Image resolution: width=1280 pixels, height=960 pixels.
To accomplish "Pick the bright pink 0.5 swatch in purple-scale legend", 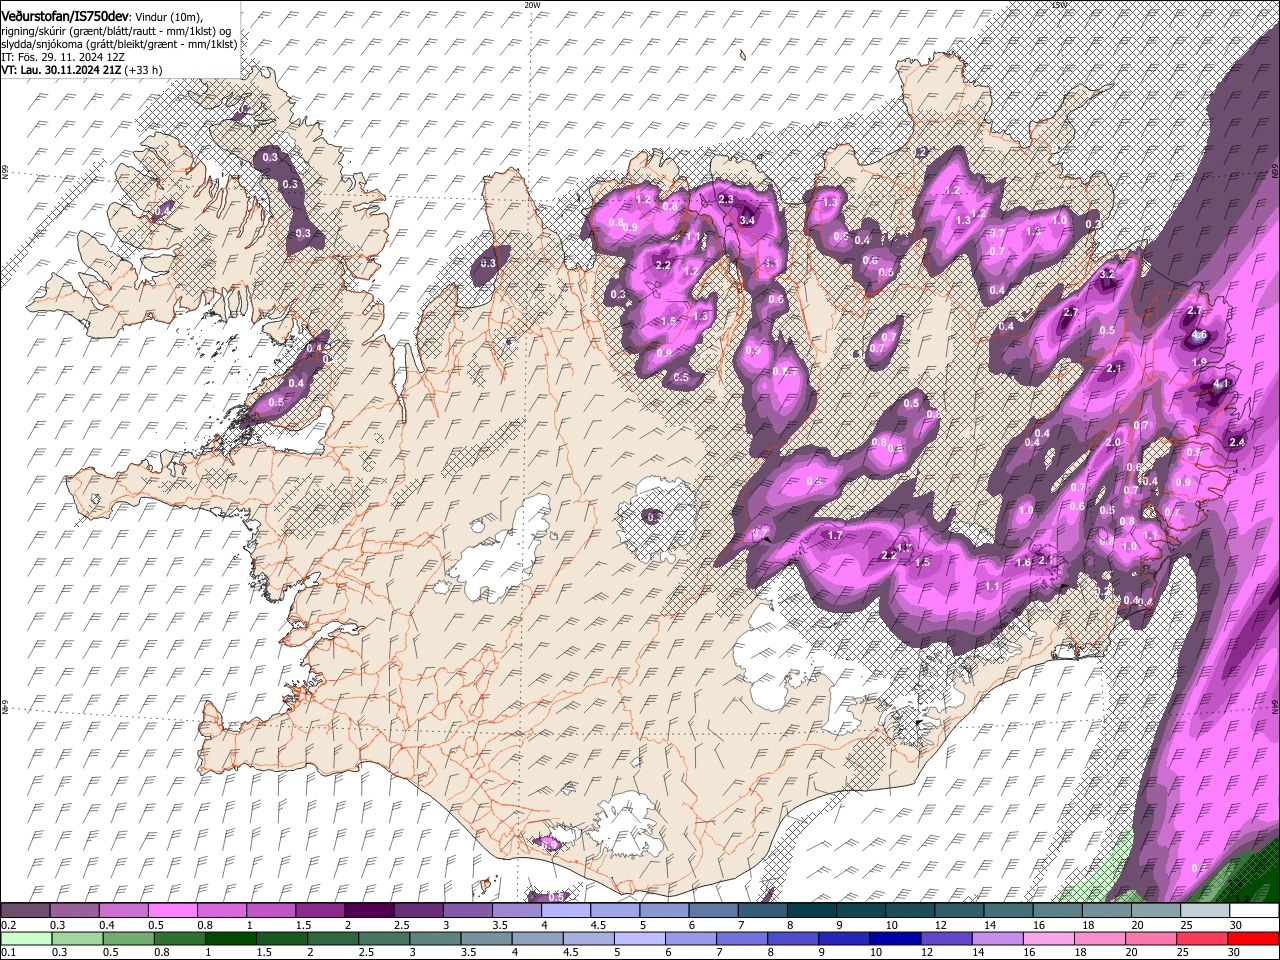I will [172, 911].
